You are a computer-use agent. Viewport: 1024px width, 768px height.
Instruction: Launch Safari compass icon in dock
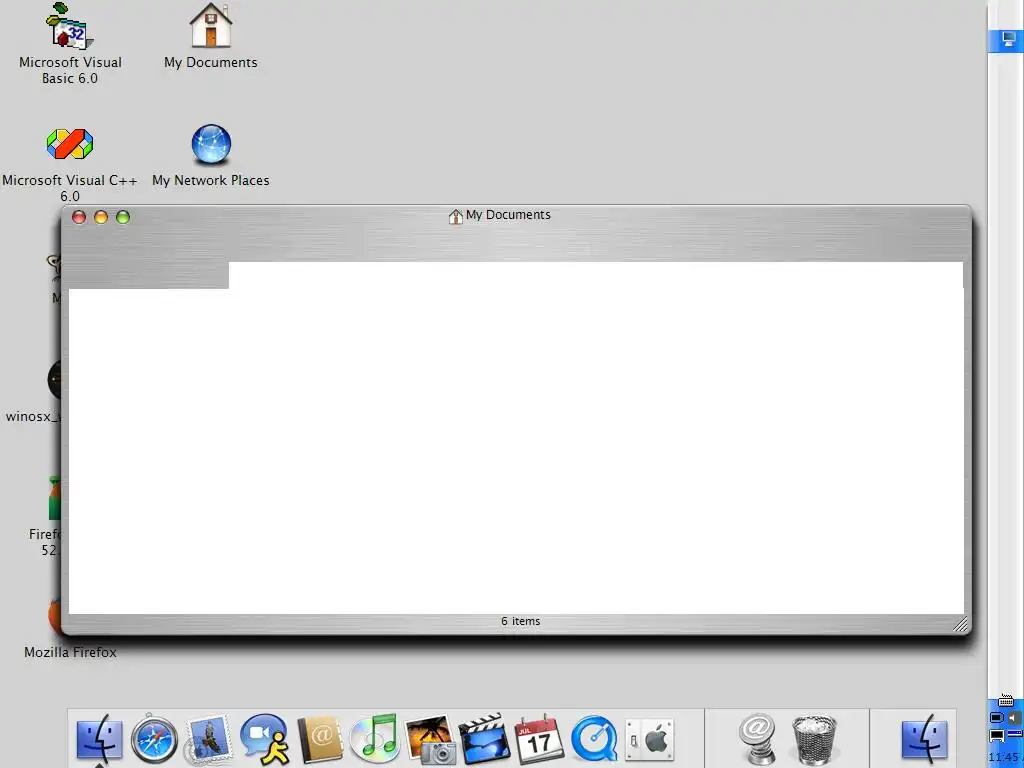tap(154, 739)
